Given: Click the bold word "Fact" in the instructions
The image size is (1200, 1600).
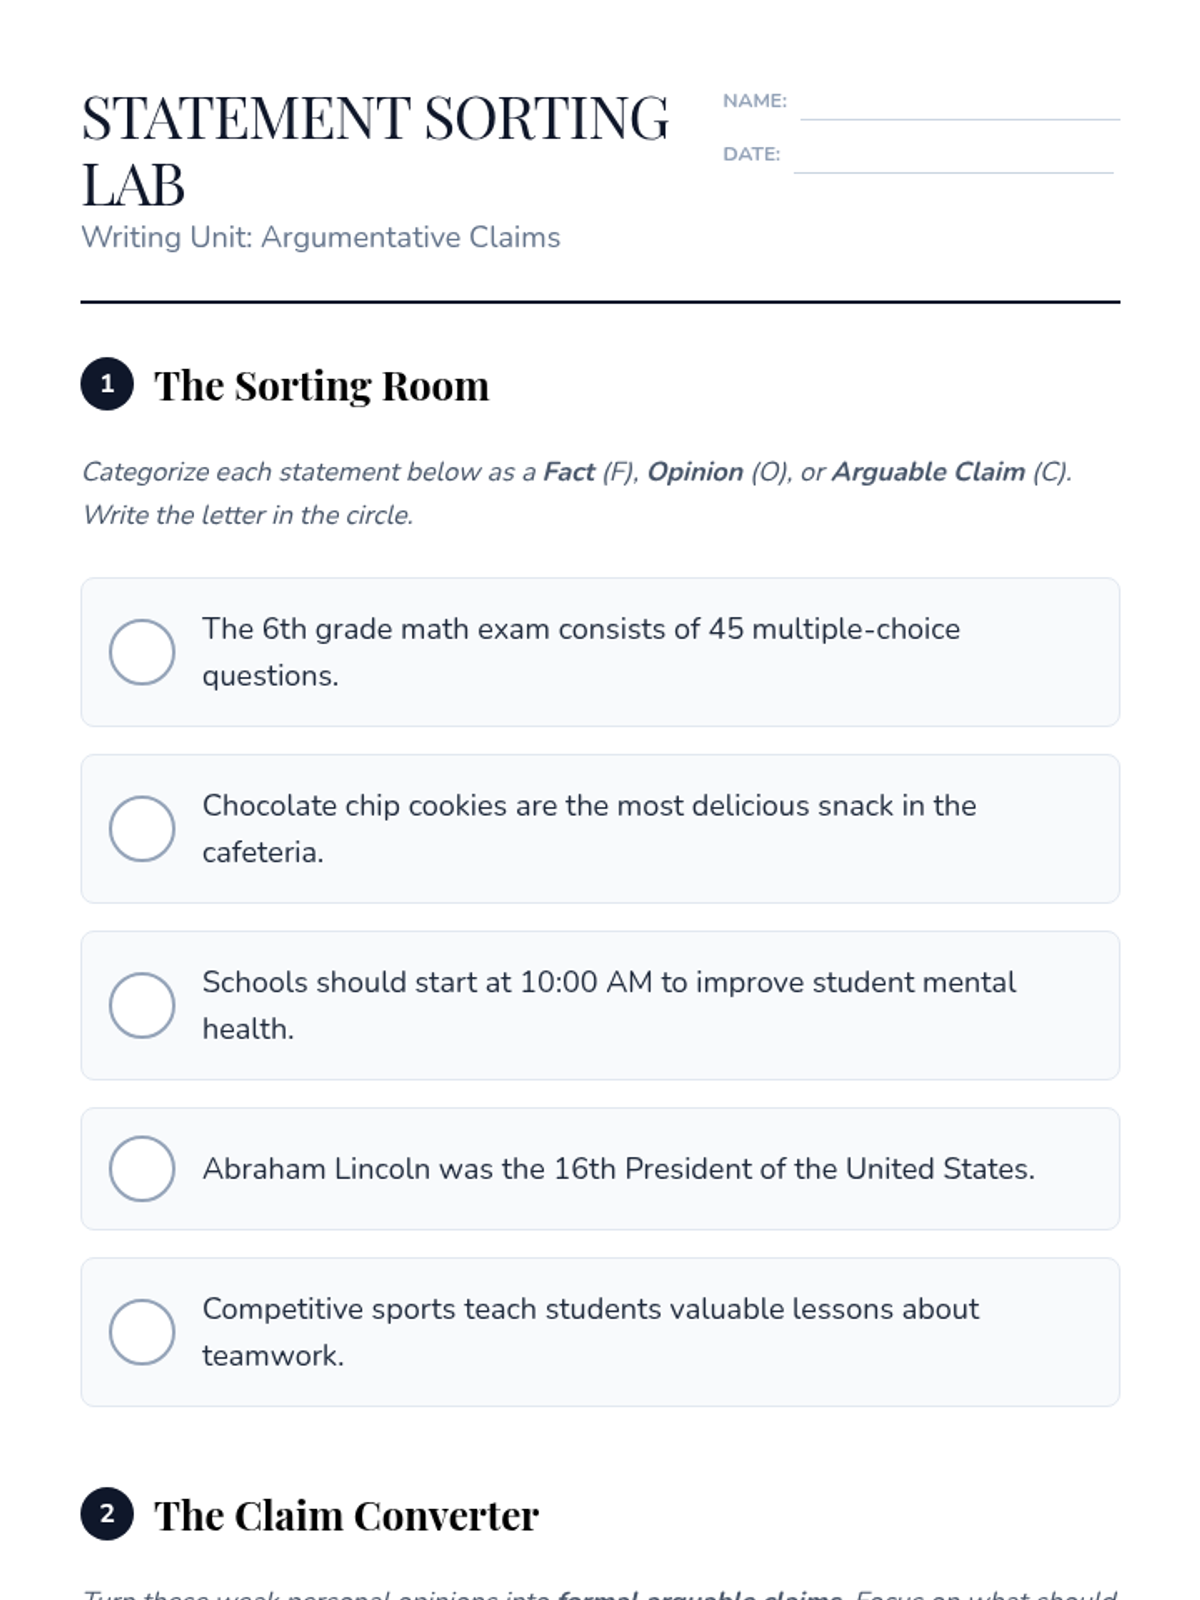Looking at the screenshot, I should pos(569,472).
